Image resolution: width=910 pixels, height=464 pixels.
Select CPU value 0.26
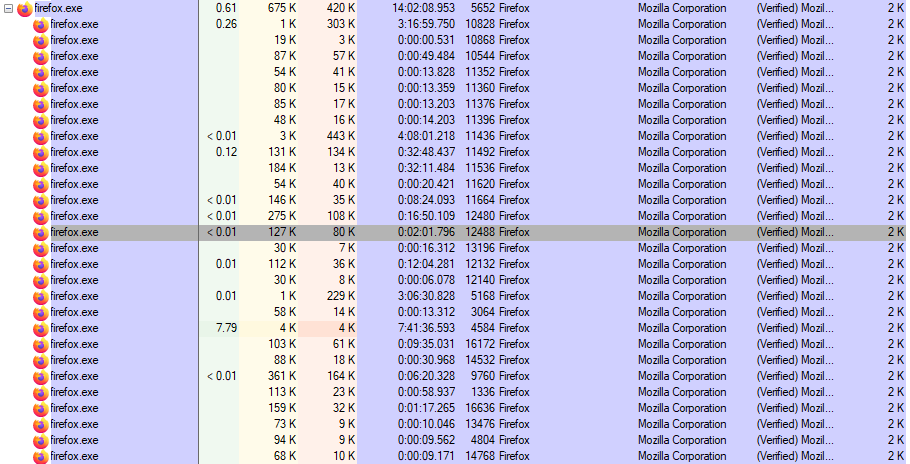pos(226,24)
